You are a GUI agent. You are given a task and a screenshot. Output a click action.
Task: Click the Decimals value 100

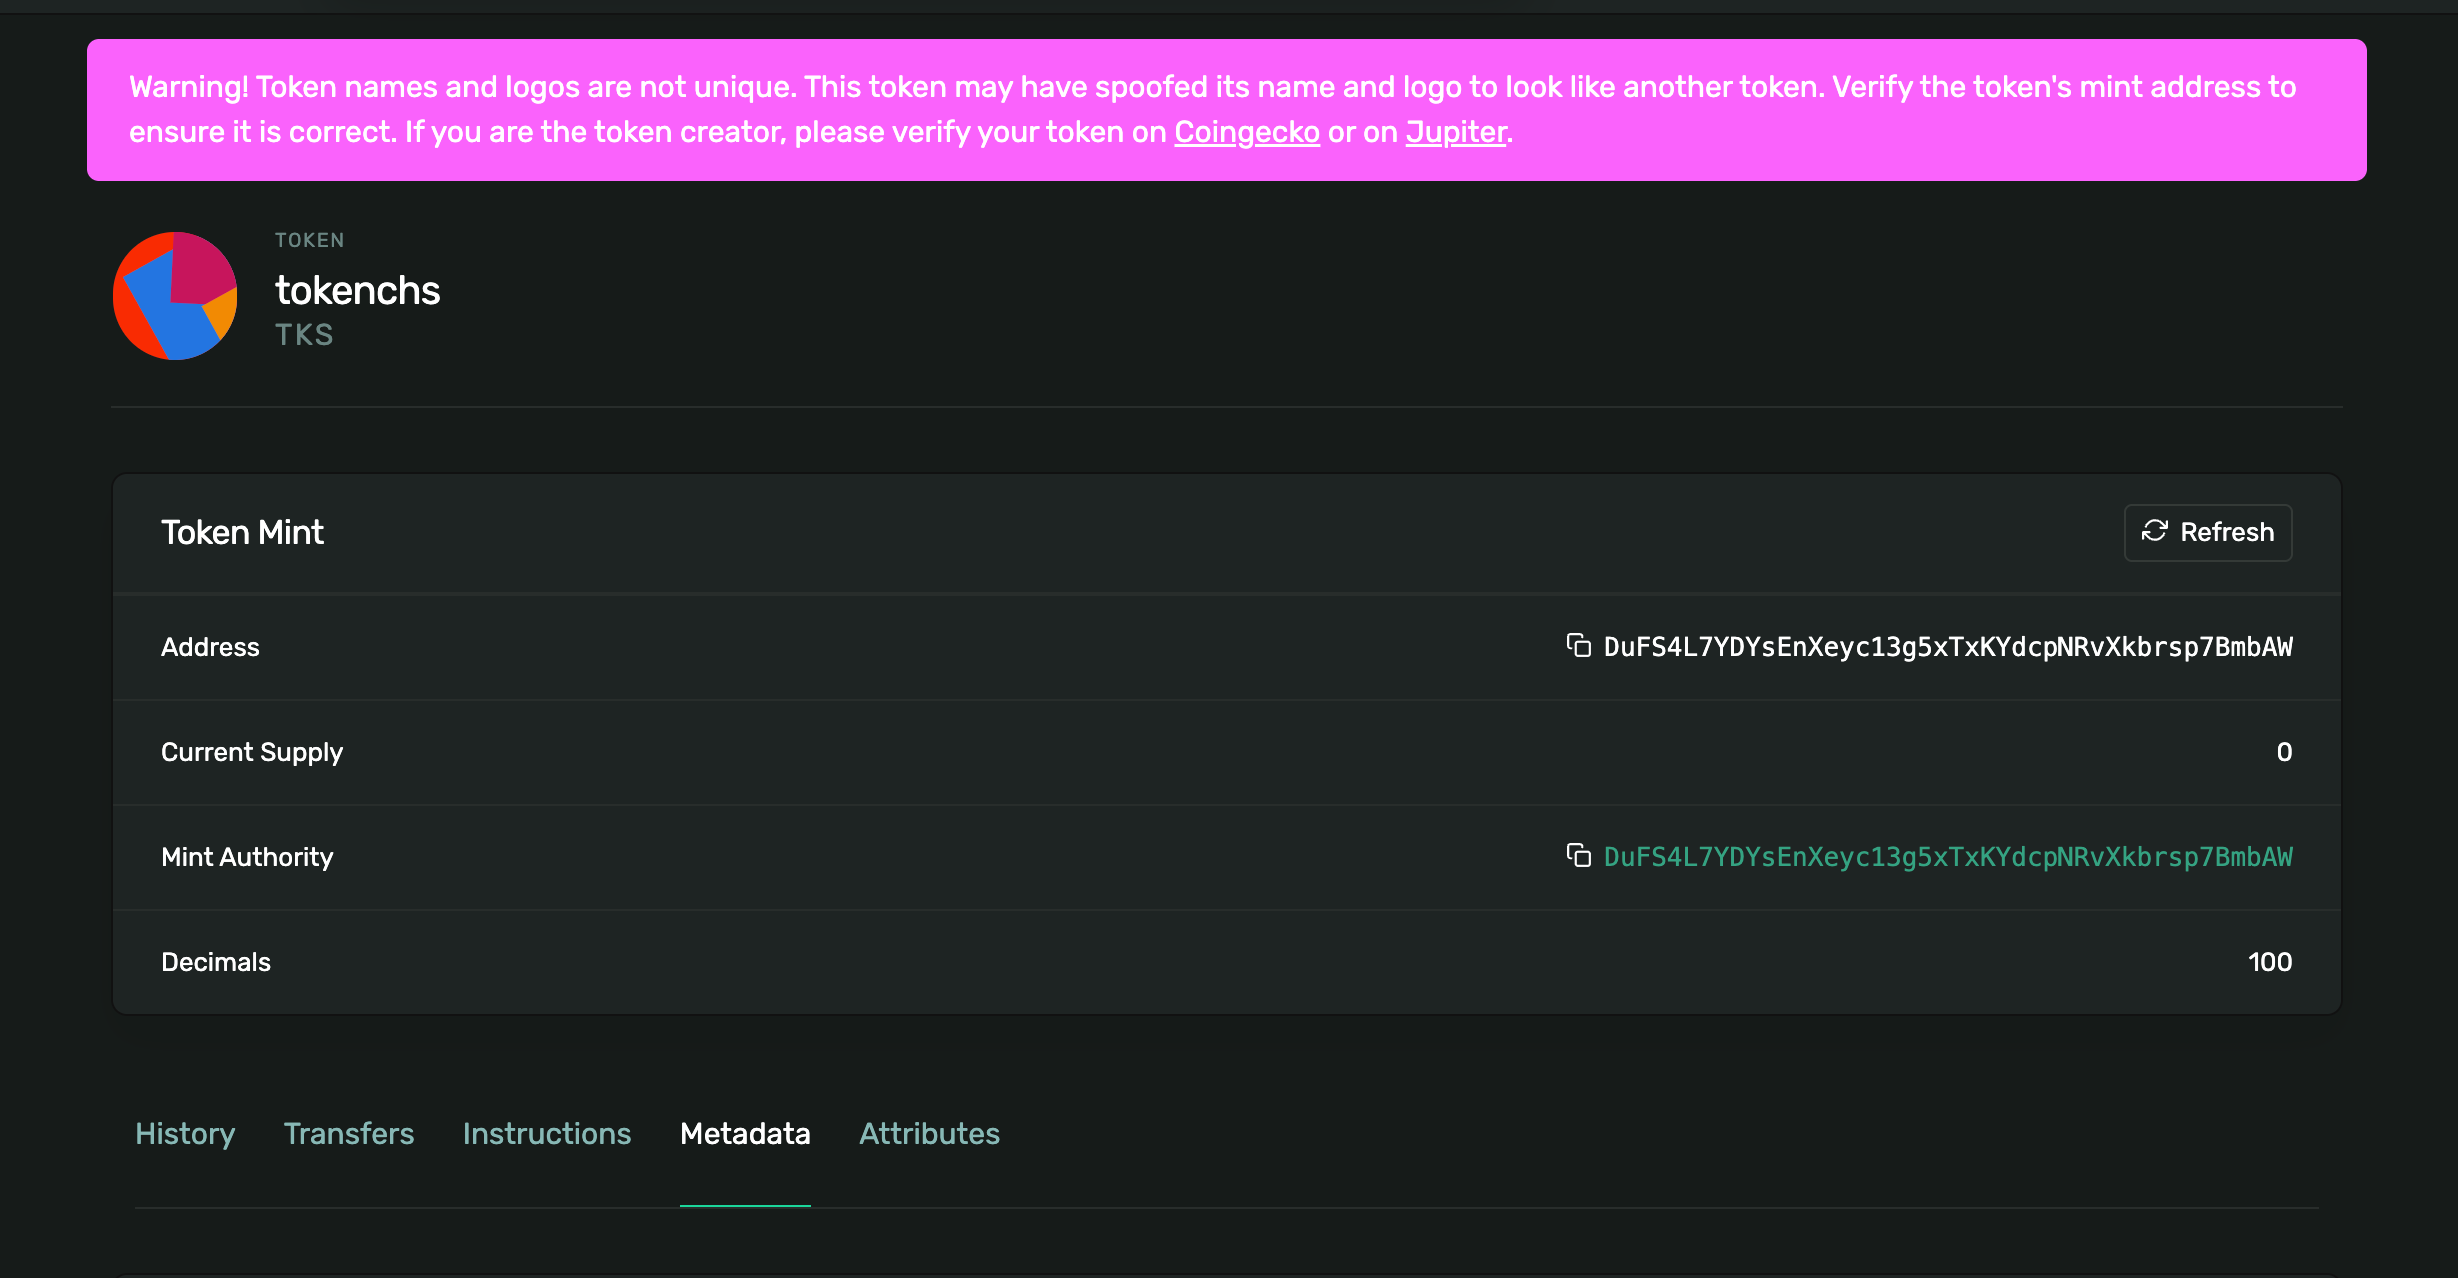coord(2269,962)
